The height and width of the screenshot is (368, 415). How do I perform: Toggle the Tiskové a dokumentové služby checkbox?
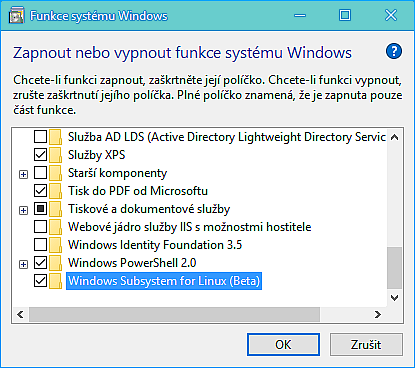[x=40, y=209]
